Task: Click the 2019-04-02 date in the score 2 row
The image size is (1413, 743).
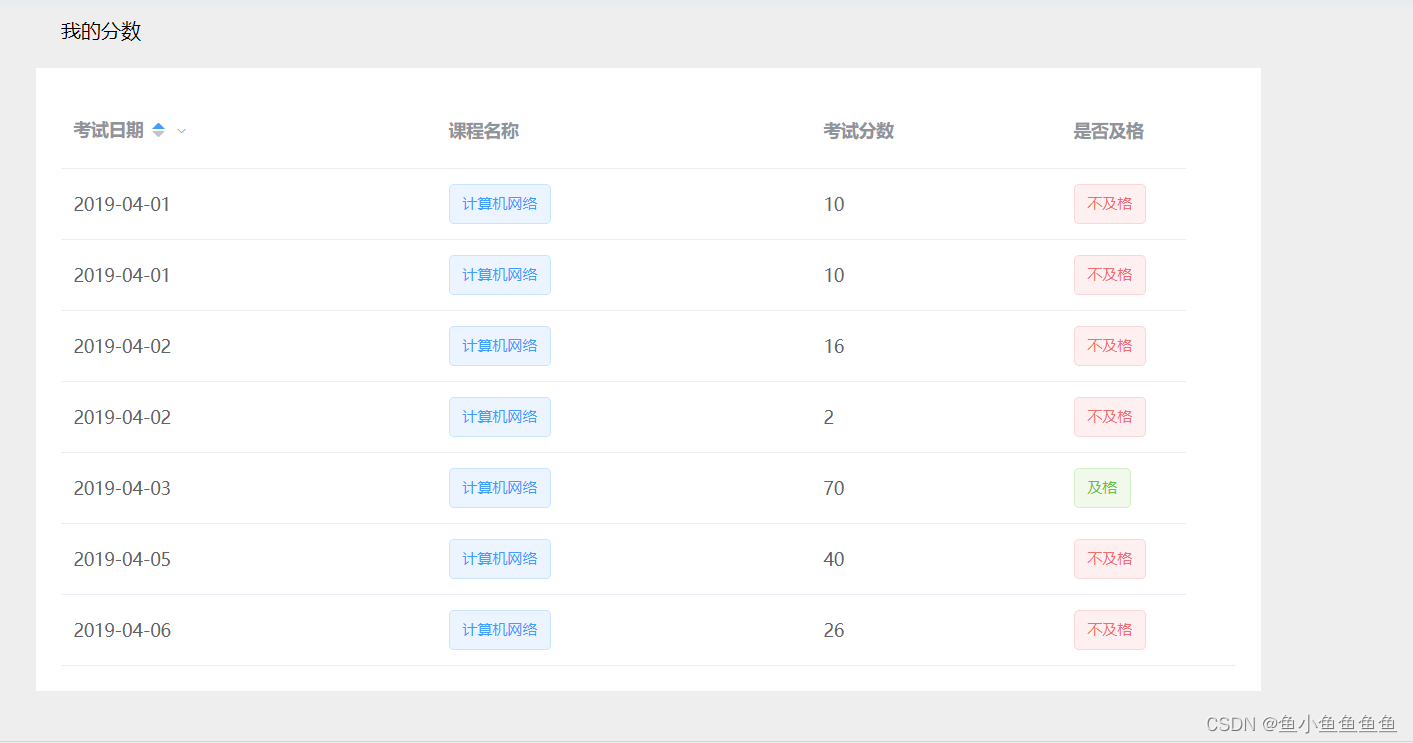Action: [122, 417]
